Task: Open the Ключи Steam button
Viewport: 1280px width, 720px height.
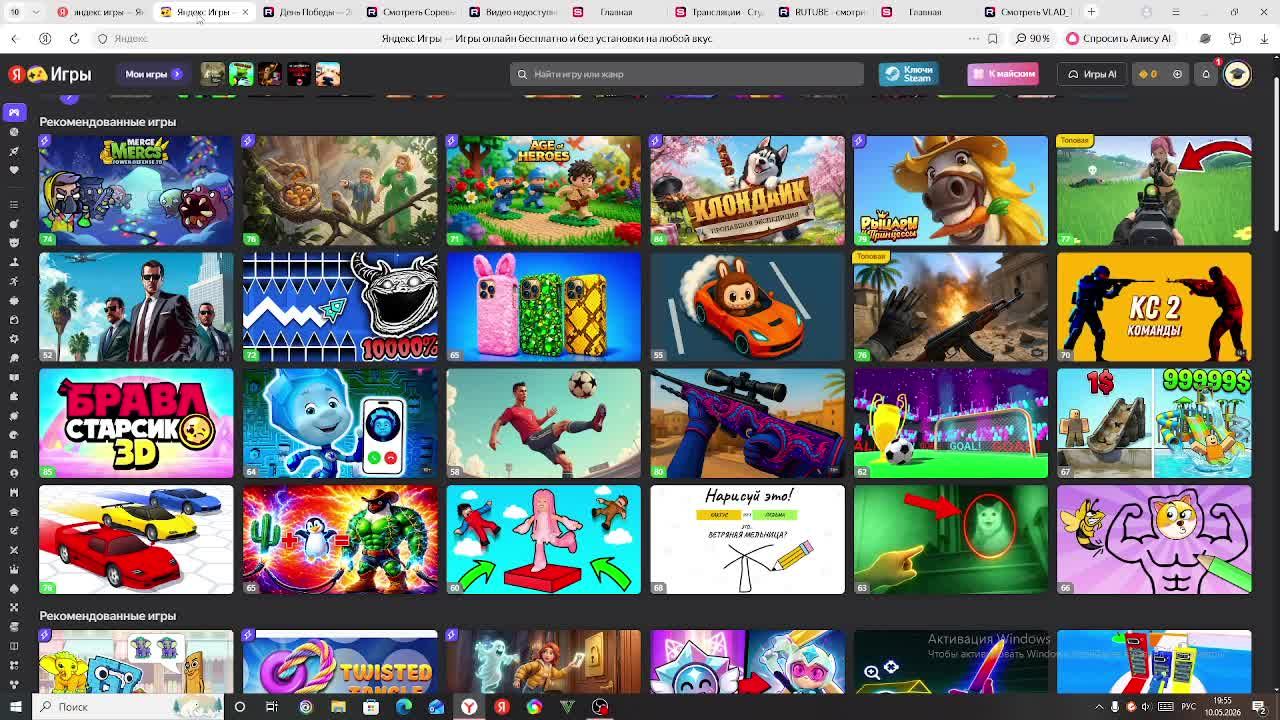Action: coord(908,74)
